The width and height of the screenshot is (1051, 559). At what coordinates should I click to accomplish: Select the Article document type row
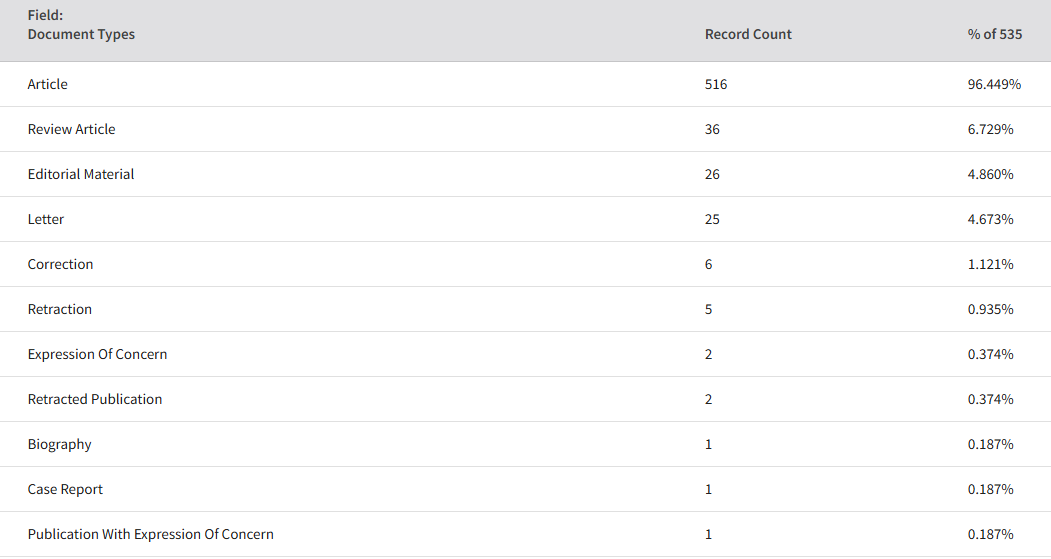[526, 84]
